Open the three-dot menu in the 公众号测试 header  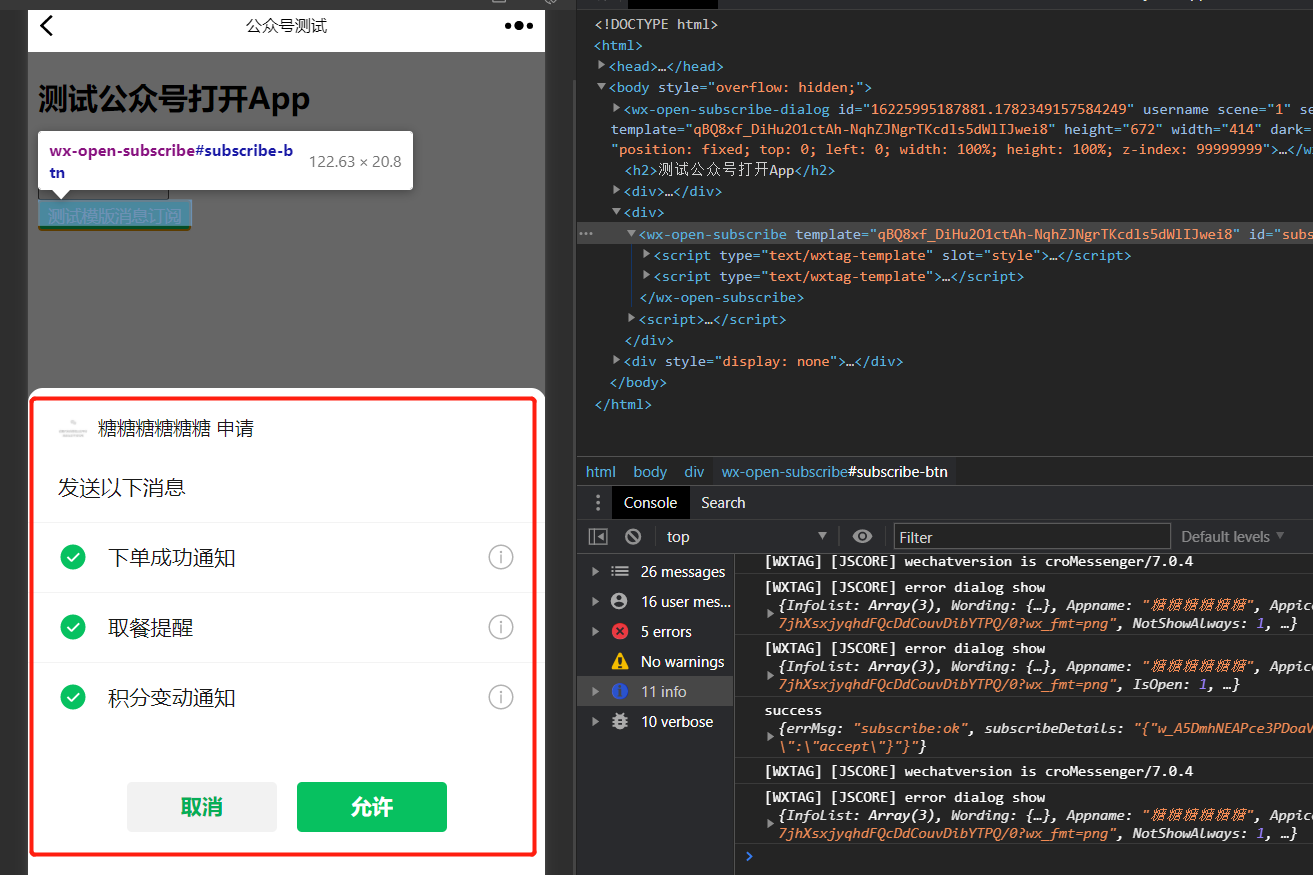pyautogui.click(x=518, y=26)
